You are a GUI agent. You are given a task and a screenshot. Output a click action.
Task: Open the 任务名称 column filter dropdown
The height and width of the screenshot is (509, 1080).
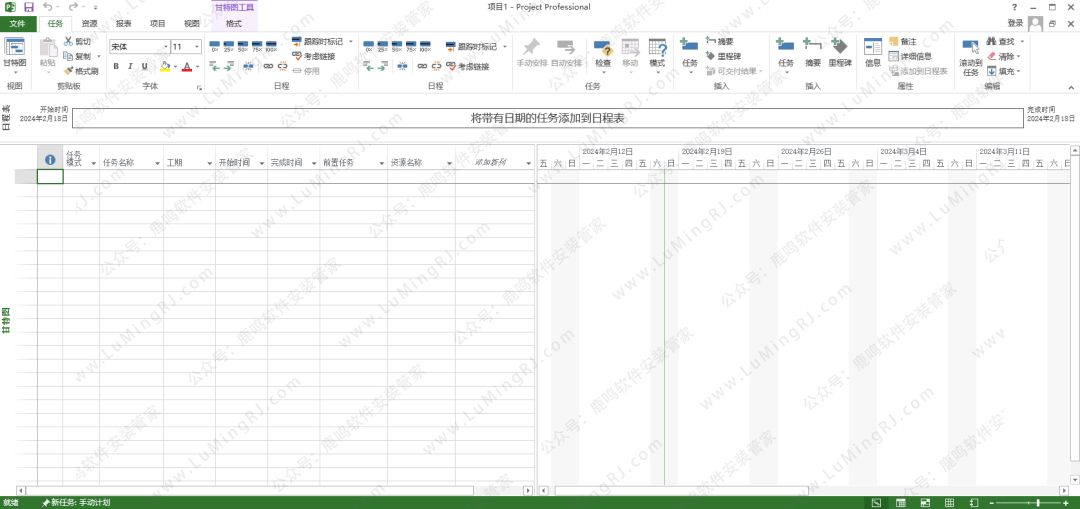[156, 163]
